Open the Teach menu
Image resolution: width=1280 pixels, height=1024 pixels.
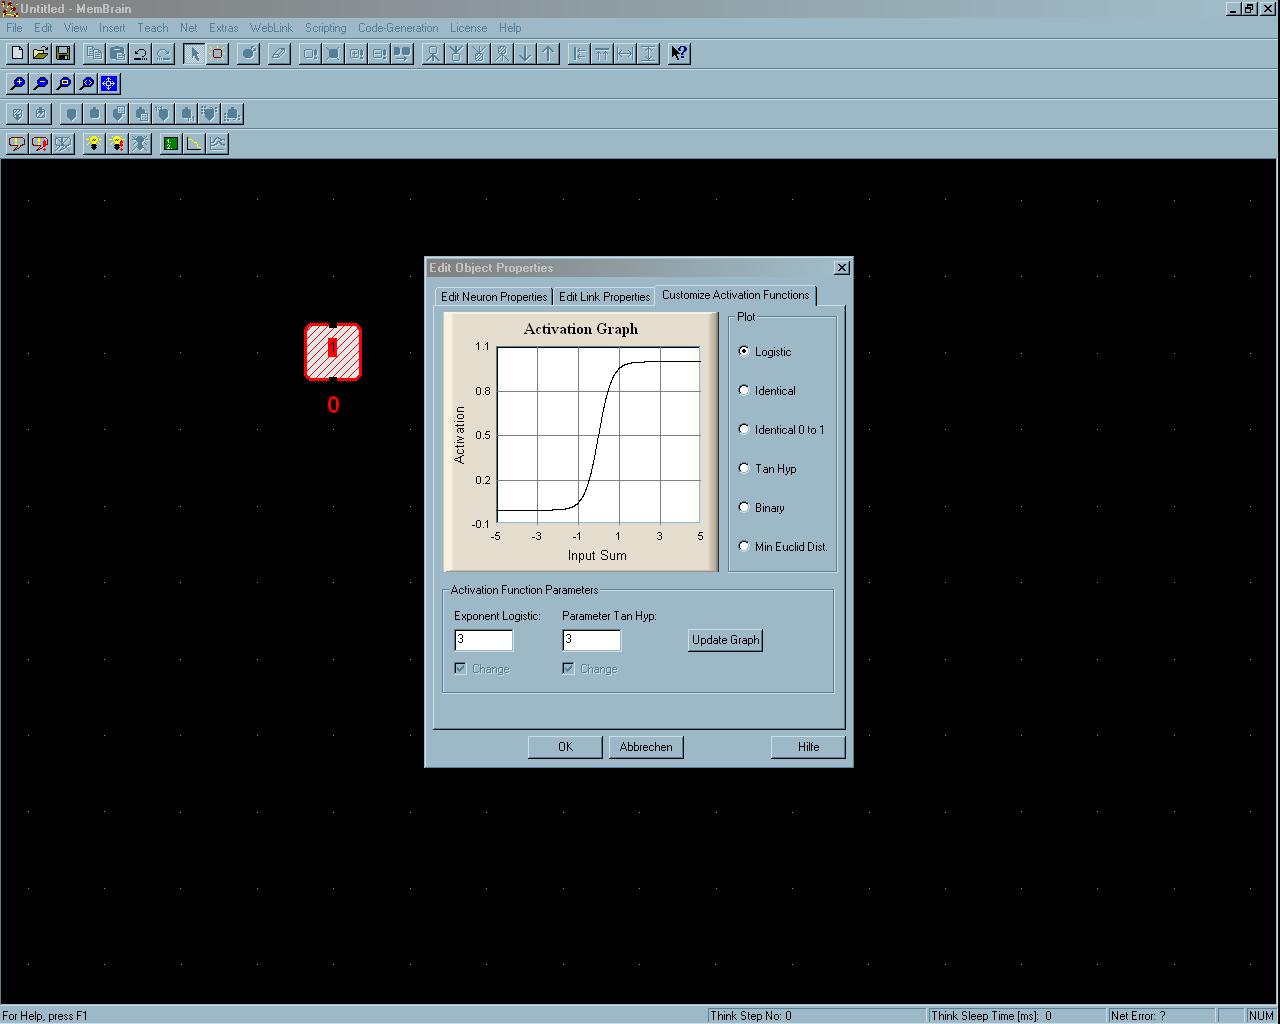tap(152, 28)
